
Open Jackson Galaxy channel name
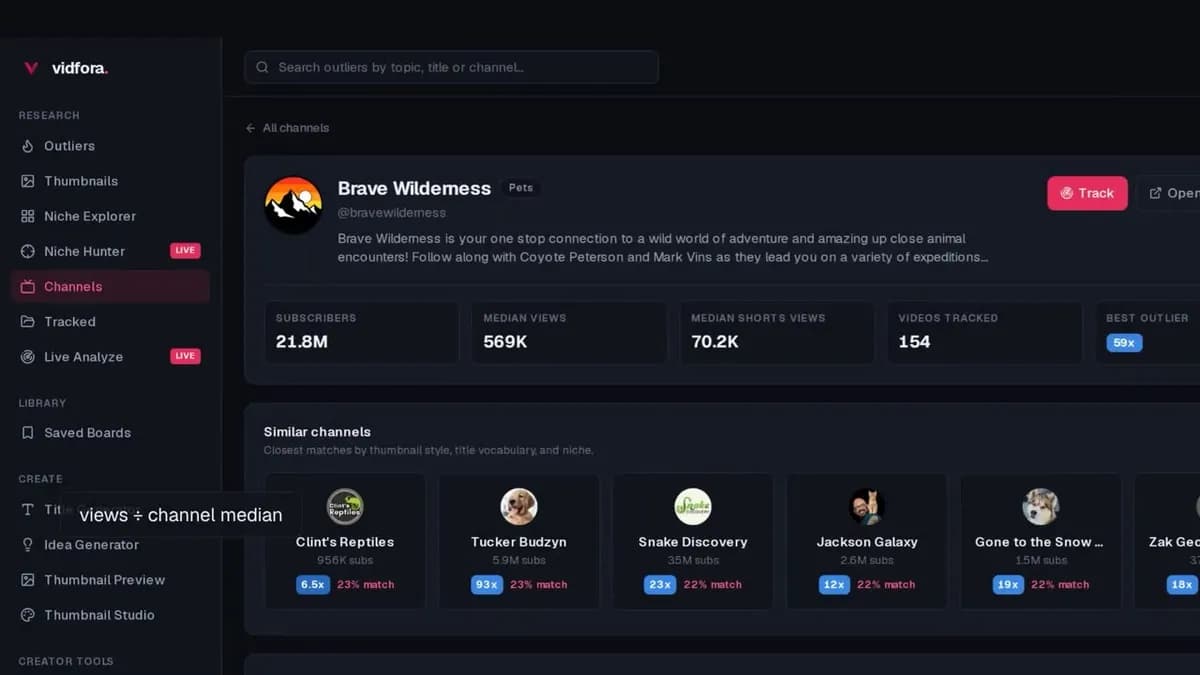pos(867,542)
